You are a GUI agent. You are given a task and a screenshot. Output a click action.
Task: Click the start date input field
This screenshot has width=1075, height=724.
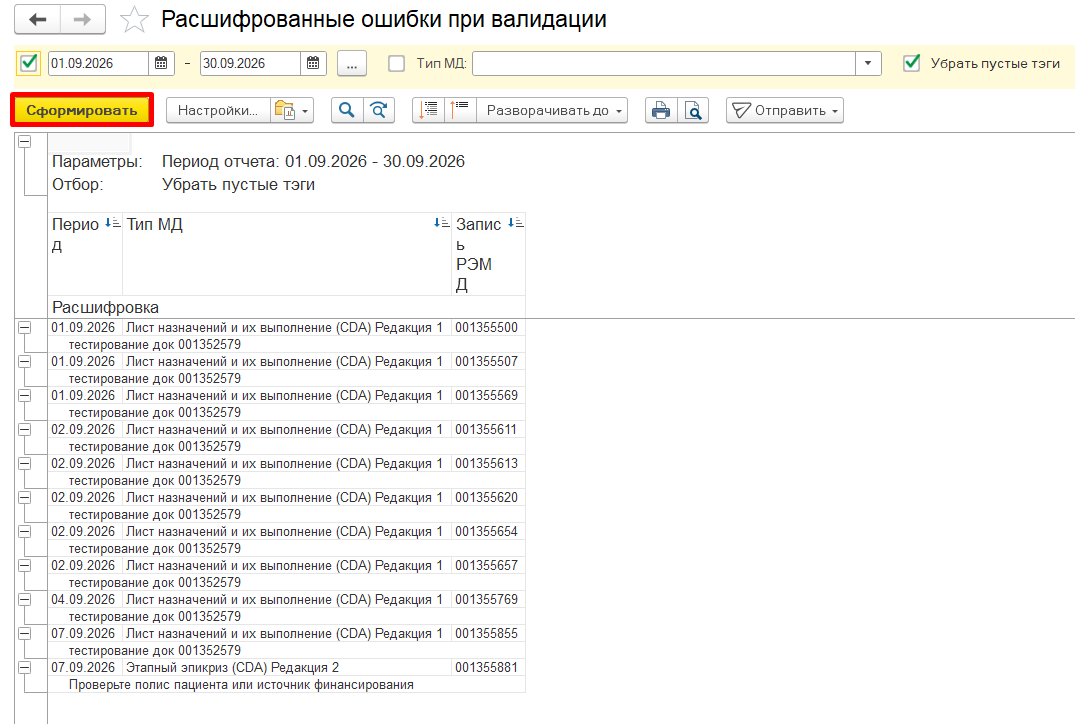(x=98, y=63)
